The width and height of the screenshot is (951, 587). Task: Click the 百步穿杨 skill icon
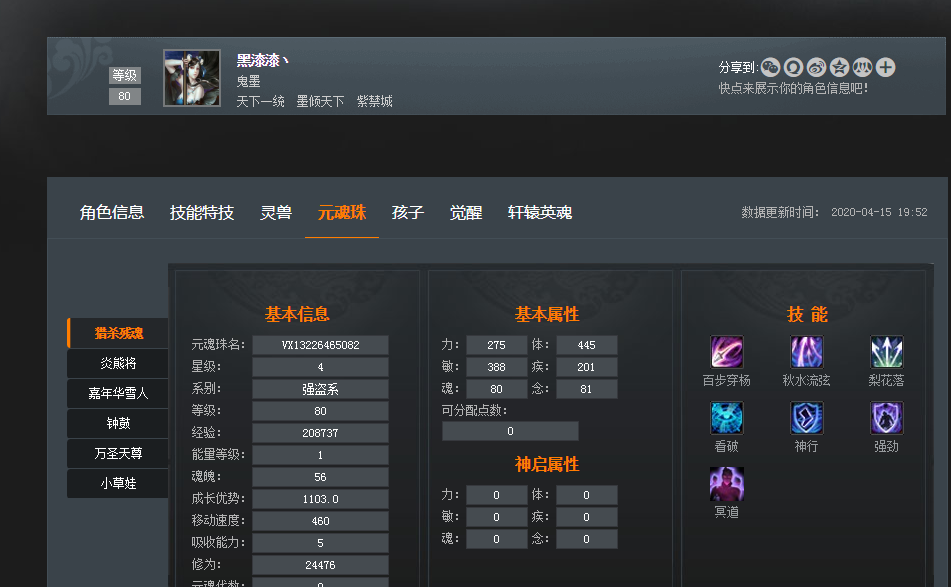coord(727,352)
